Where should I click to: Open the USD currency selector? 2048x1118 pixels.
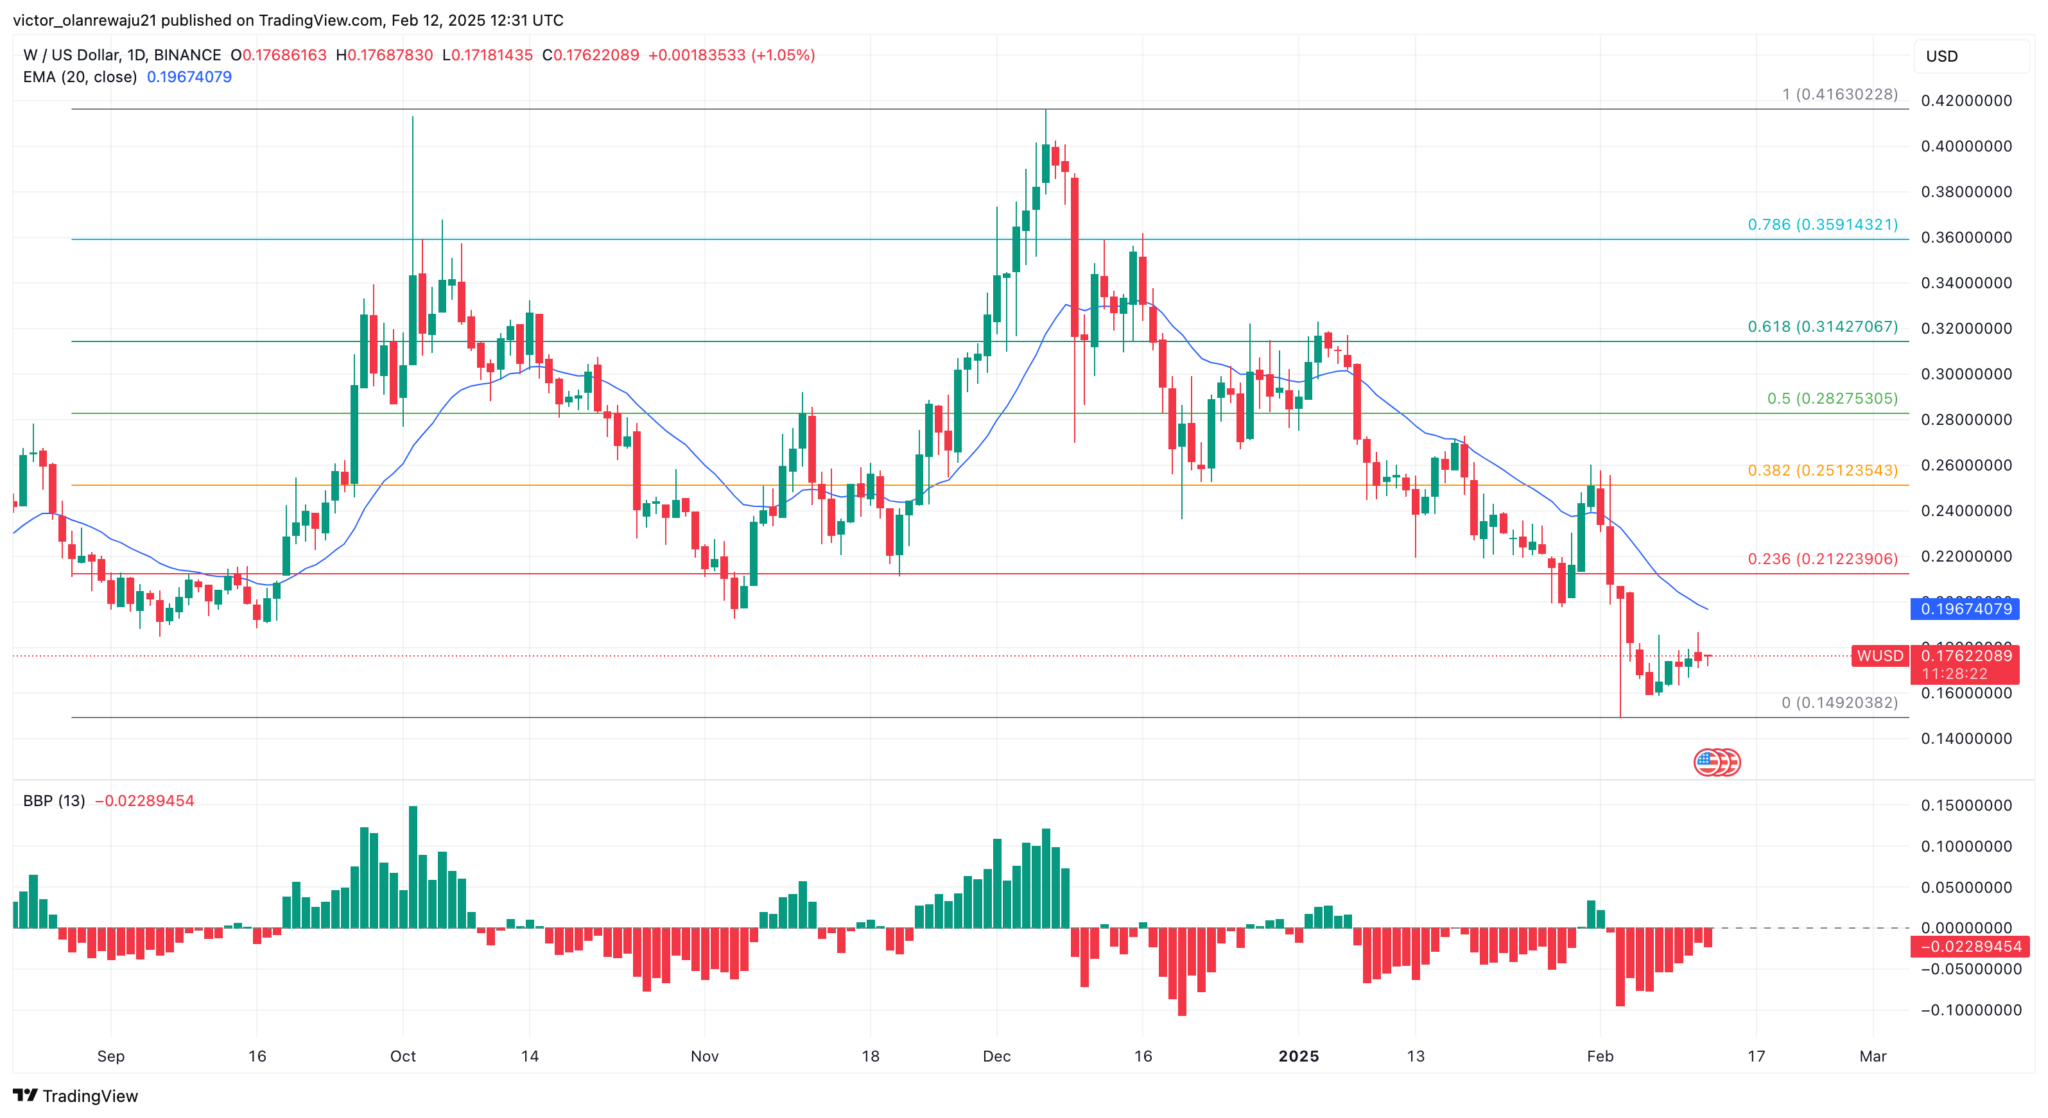click(x=1971, y=56)
